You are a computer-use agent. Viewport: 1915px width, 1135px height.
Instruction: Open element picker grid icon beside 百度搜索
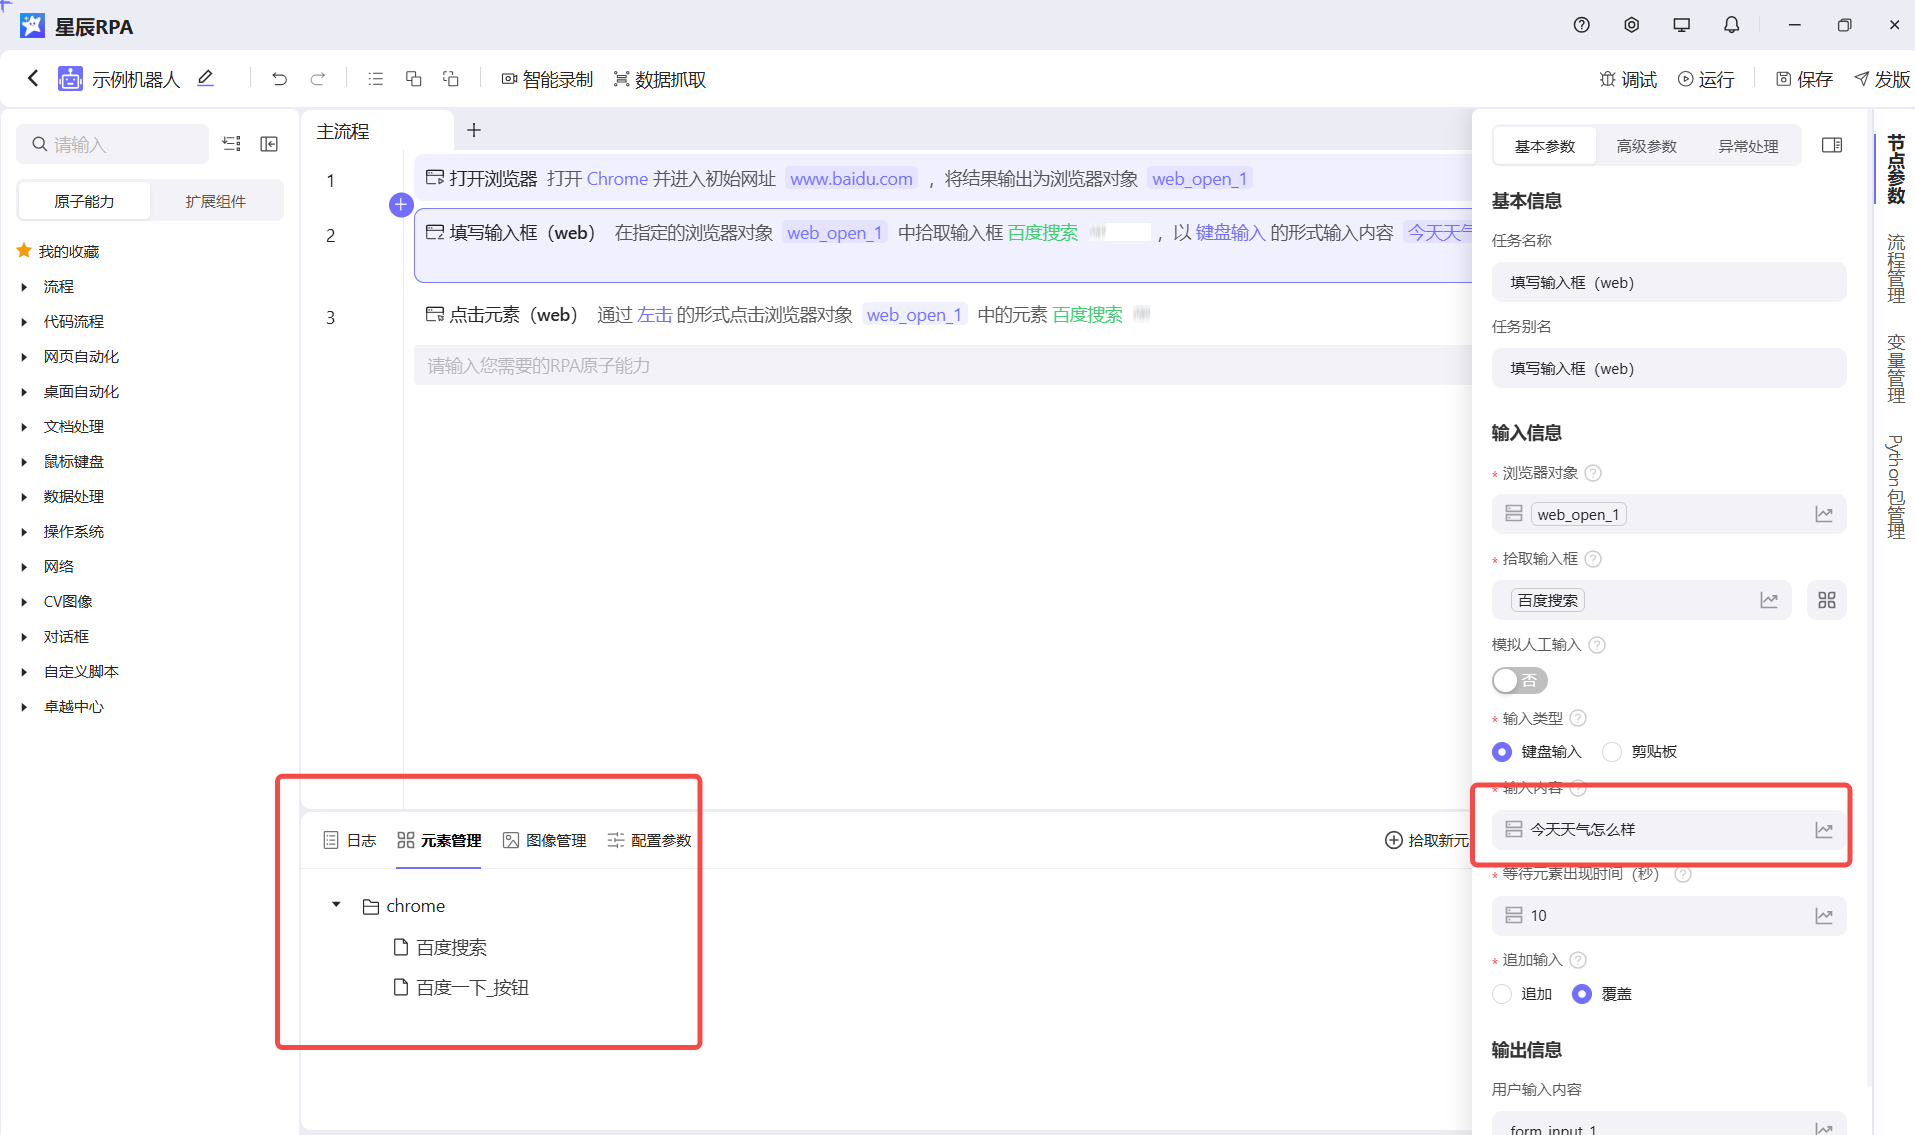point(1826,600)
